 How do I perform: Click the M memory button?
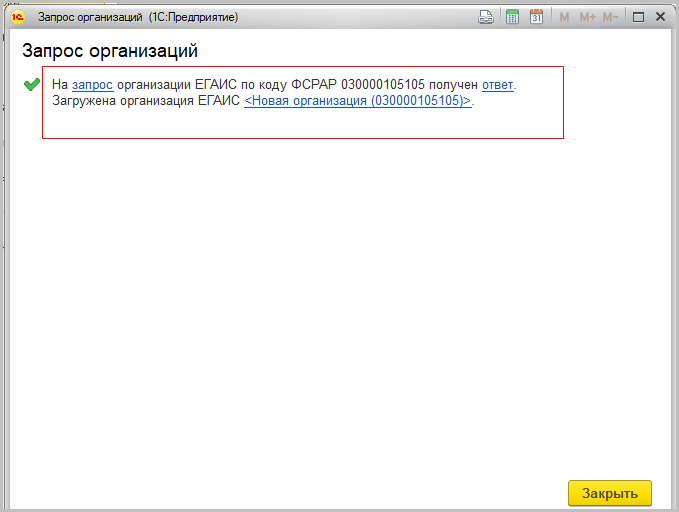[564, 17]
